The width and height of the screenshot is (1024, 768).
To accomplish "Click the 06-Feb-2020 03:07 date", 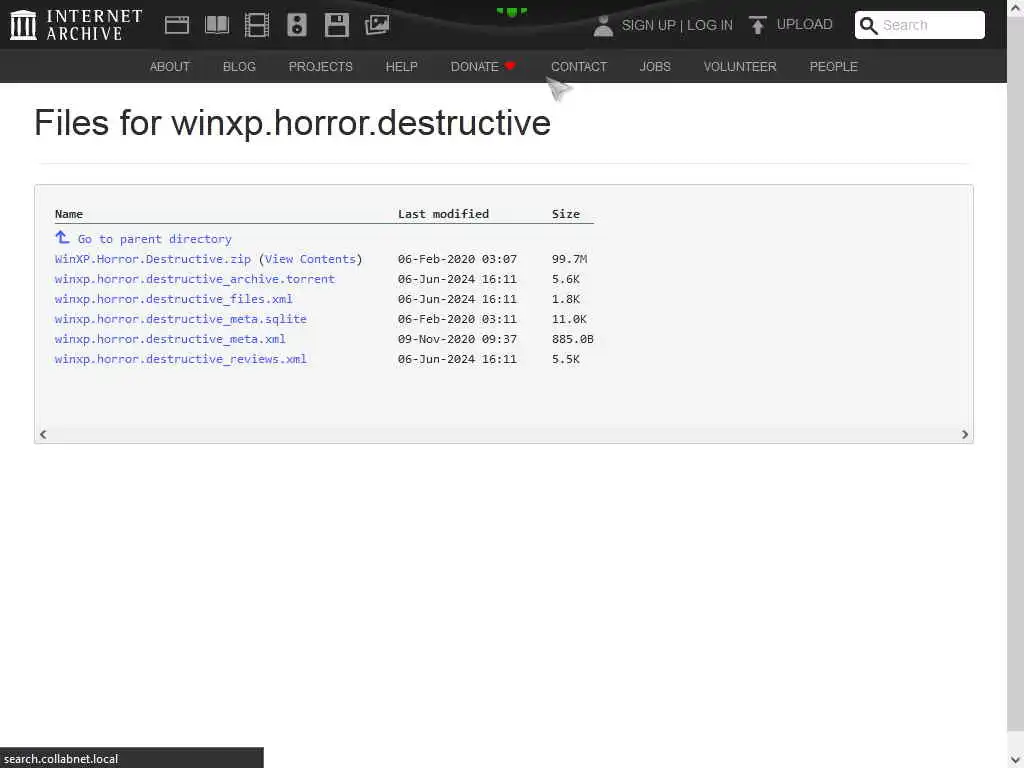I will (457, 259).
